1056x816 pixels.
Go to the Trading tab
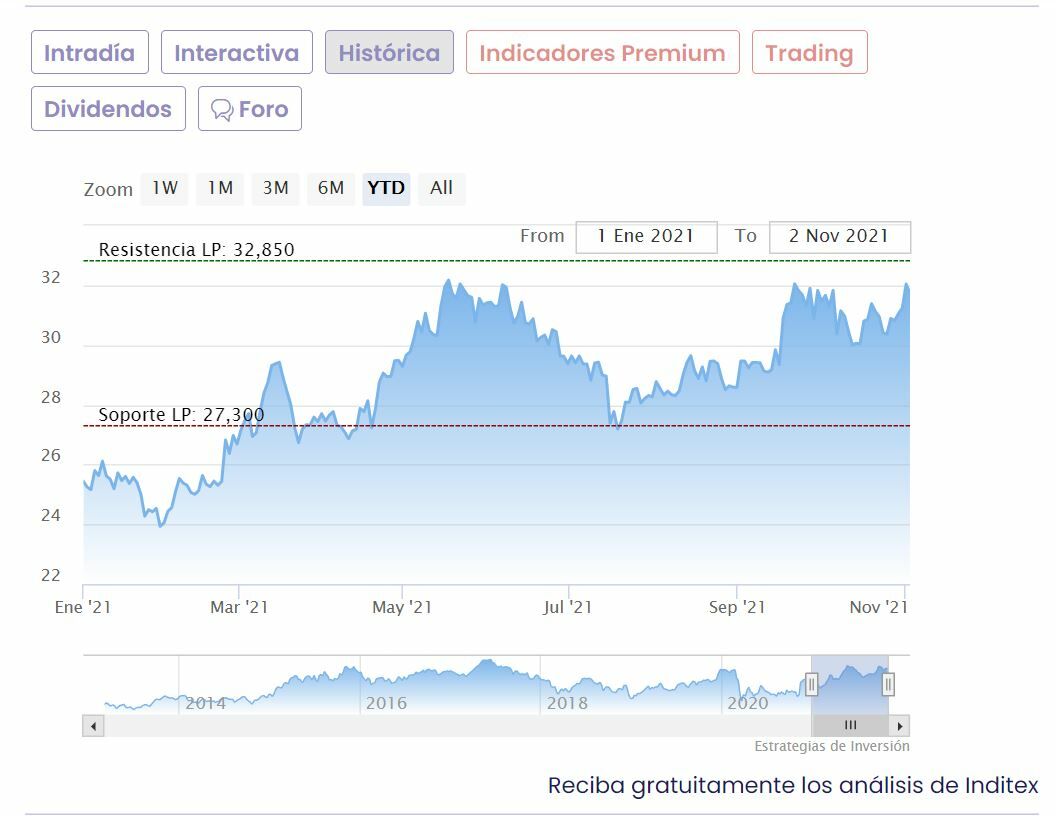click(x=809, y=53)
